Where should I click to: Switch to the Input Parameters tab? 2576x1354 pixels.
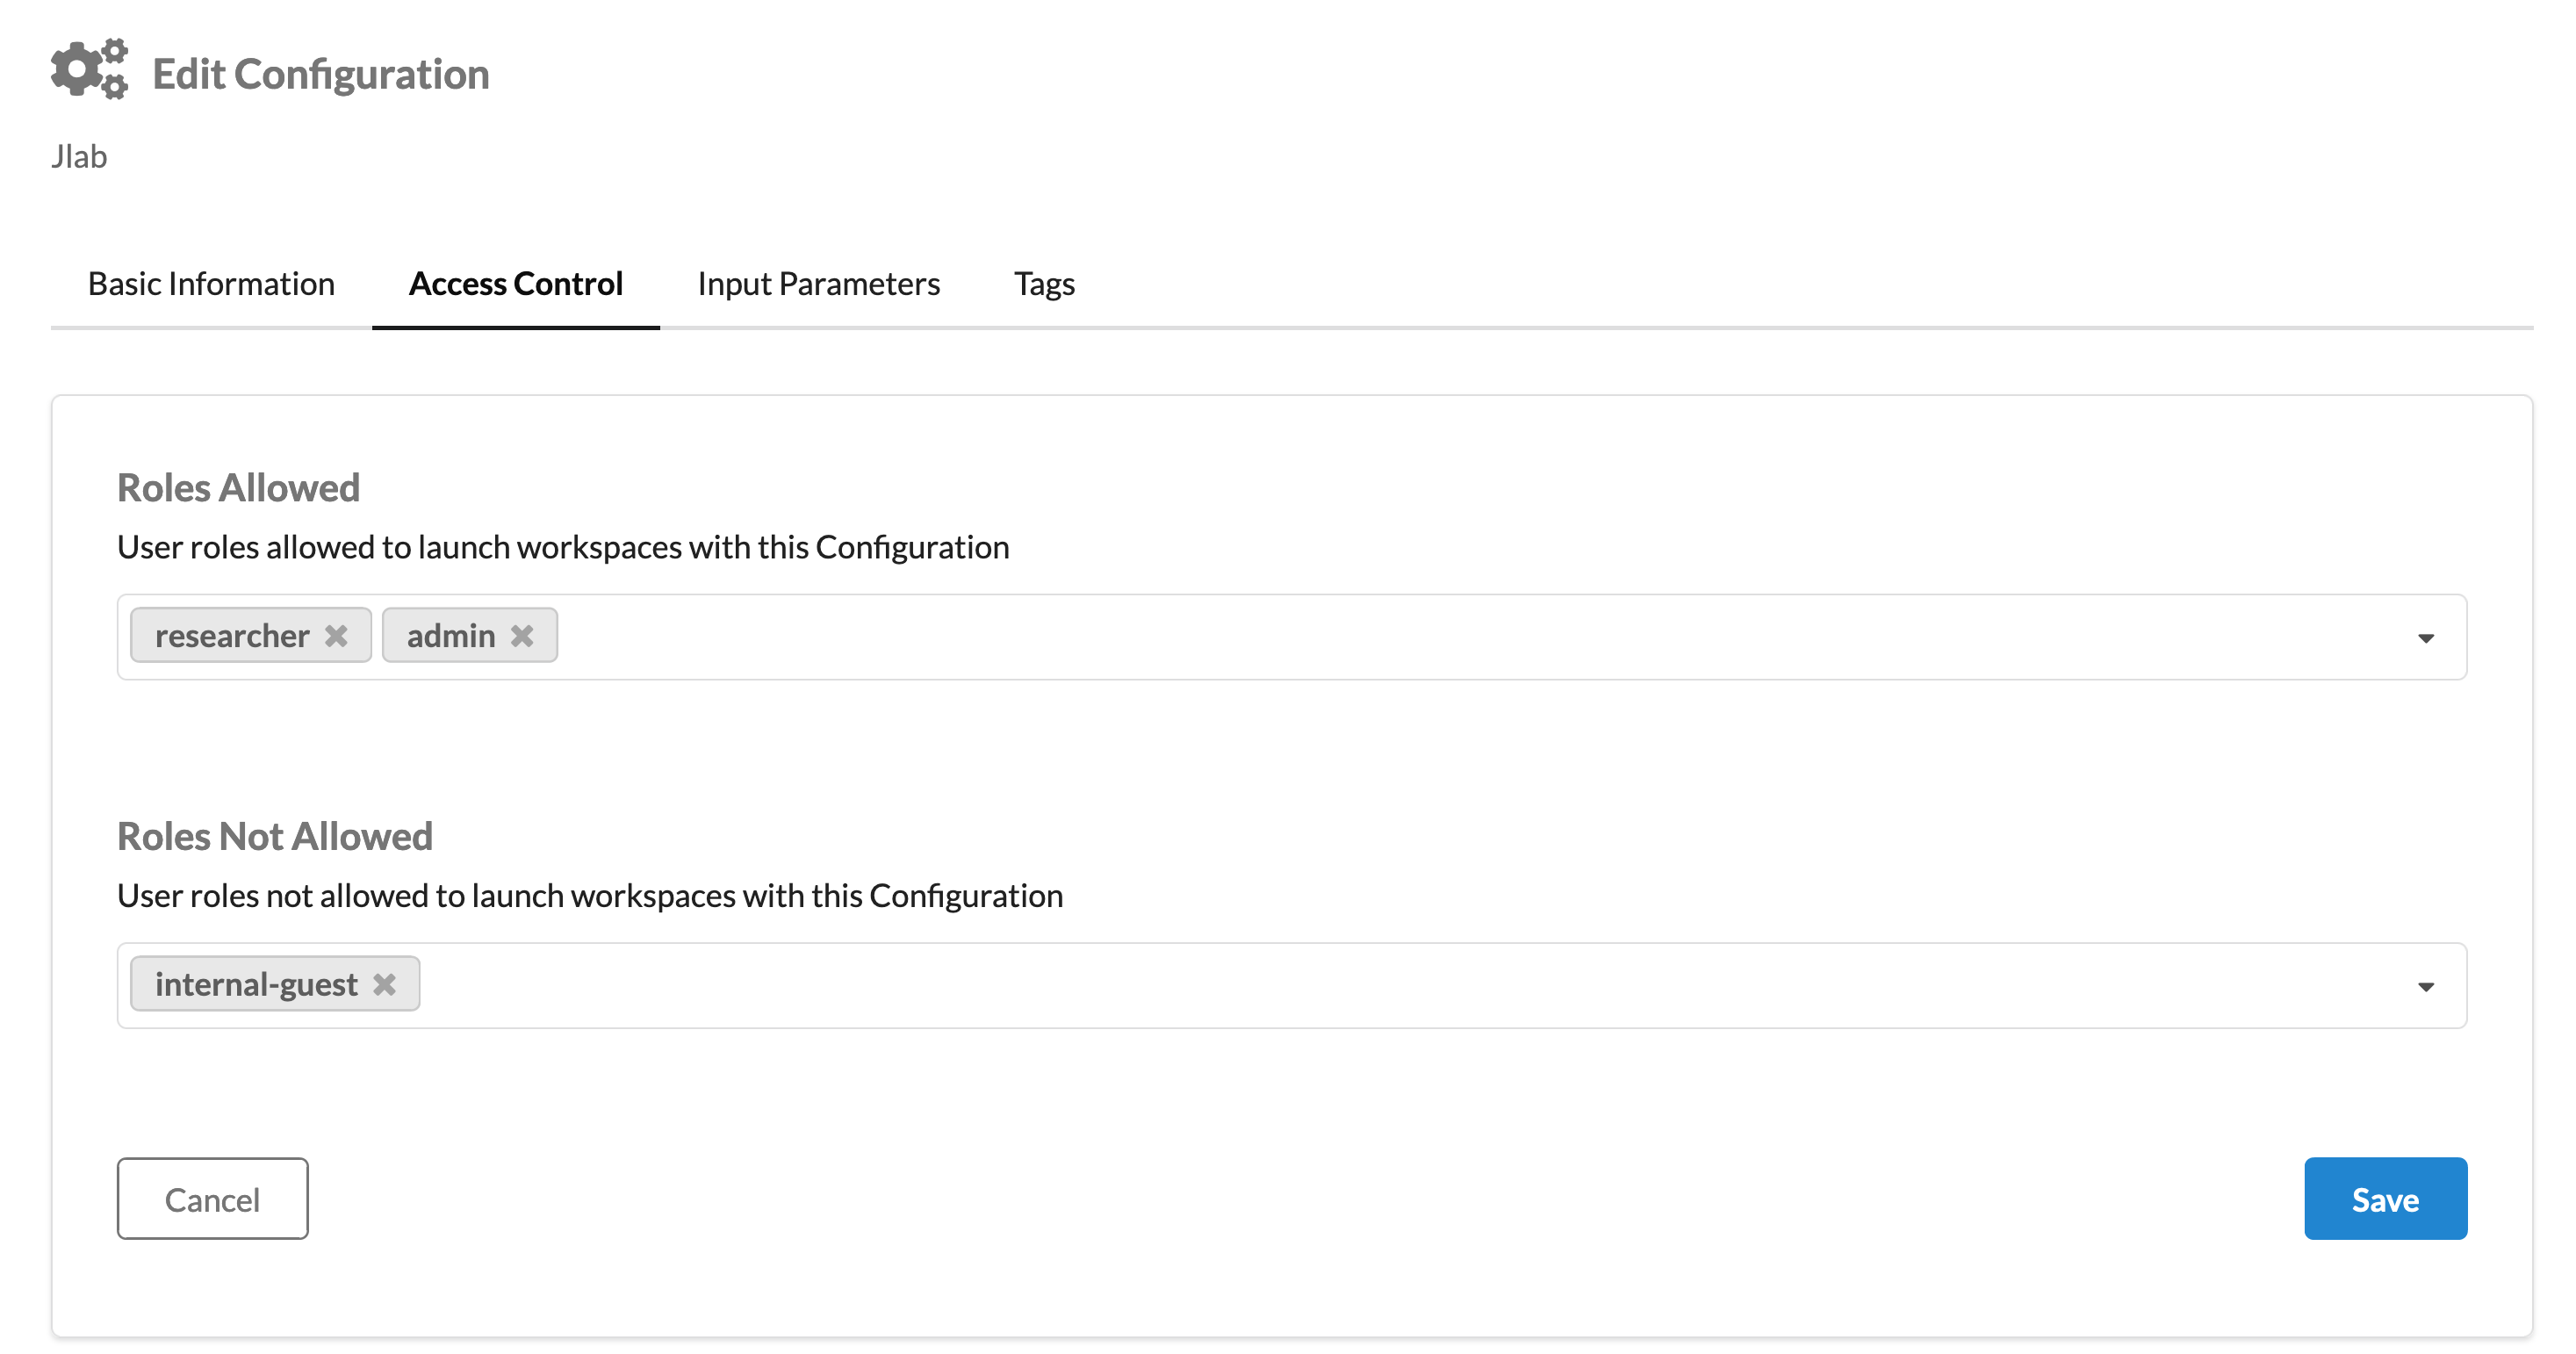click(818, 283)
